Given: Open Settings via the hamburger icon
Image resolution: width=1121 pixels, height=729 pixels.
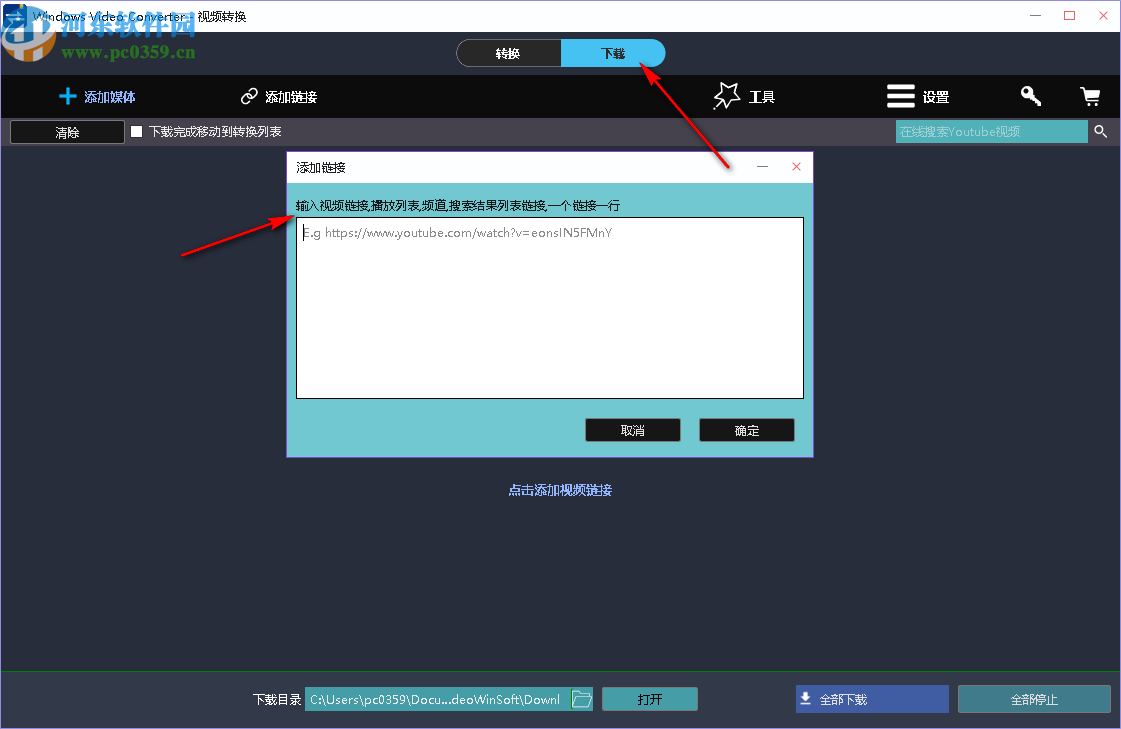Looking at the screenshot, I should pyautogui.click(x=899, y=96).
